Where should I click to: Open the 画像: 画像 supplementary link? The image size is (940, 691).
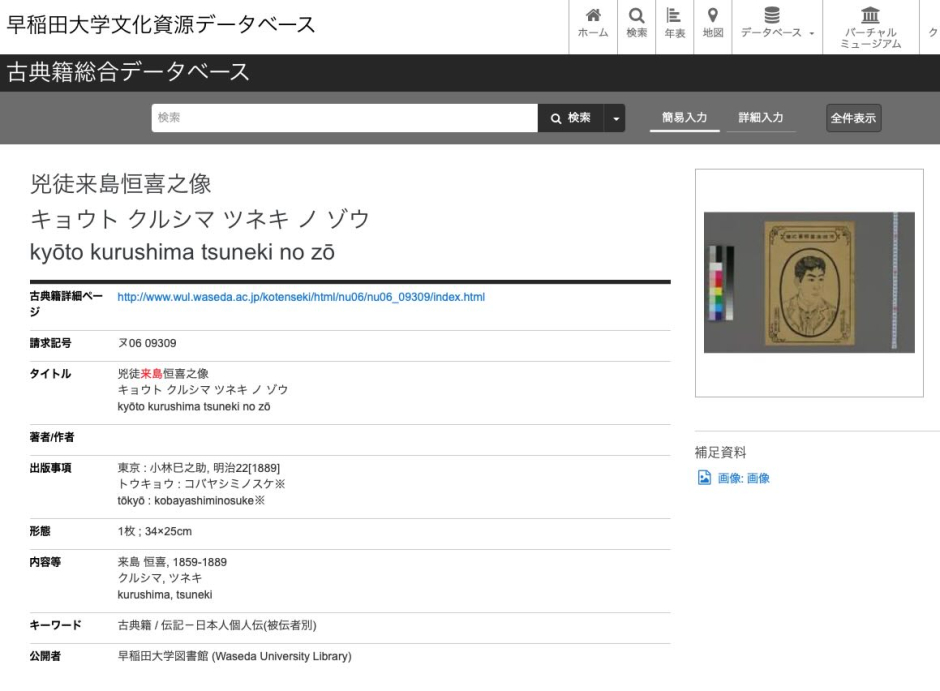click(x=743, y=478)
